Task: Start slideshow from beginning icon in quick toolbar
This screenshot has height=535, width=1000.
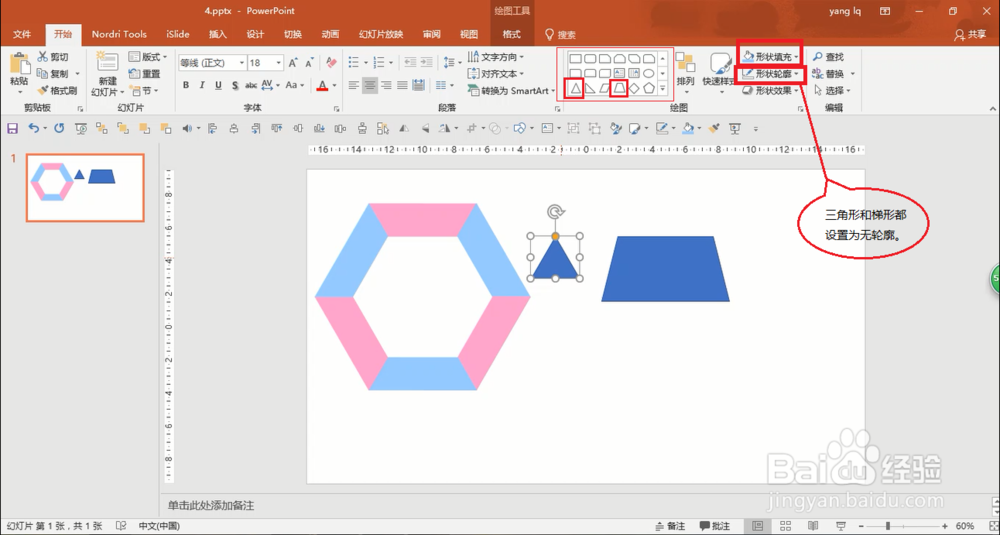Action: (x=81, y=129)
